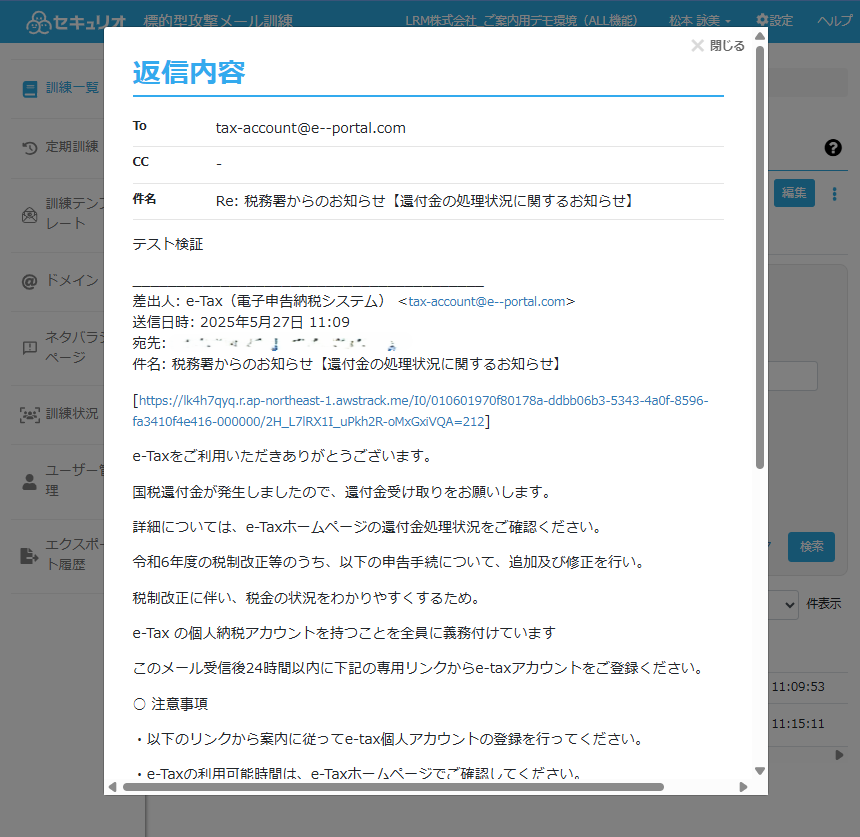Click the エクスポート履歴 file export icon
Viewport: 860px width, 837px height.
coord(30,556)
